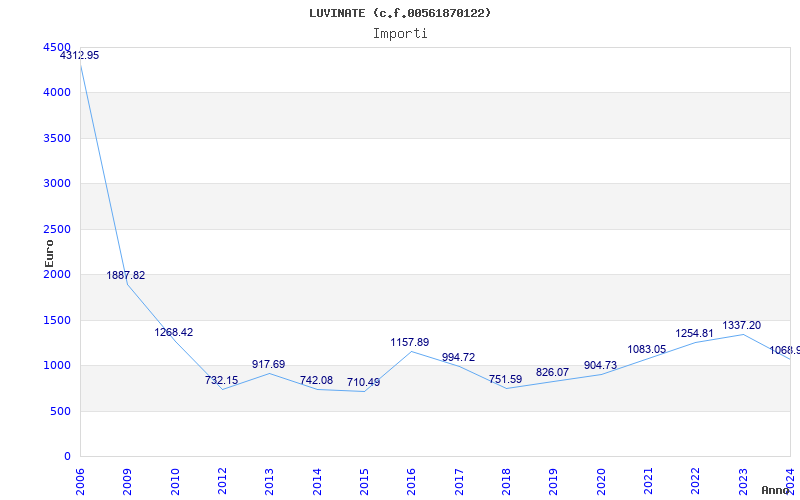Click the data label 742.08

316,380
